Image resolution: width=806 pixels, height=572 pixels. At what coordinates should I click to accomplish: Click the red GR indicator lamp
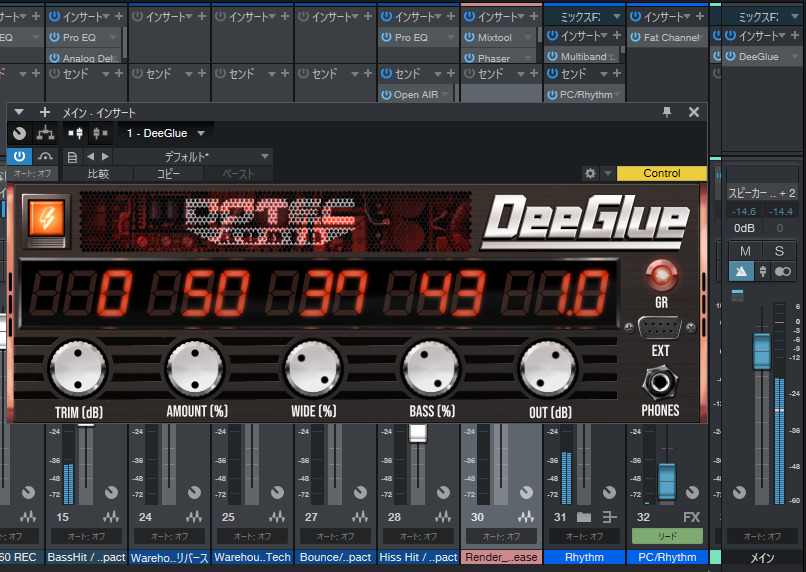pos(661,274)
